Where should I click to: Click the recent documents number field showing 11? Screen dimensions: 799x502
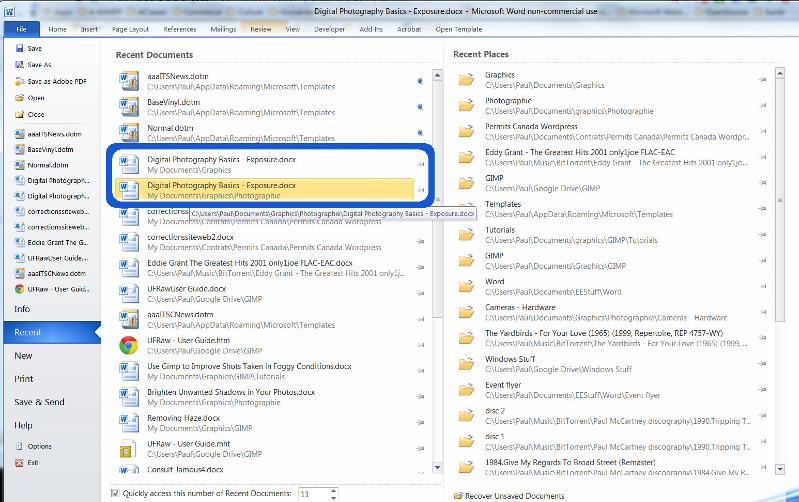313,494
